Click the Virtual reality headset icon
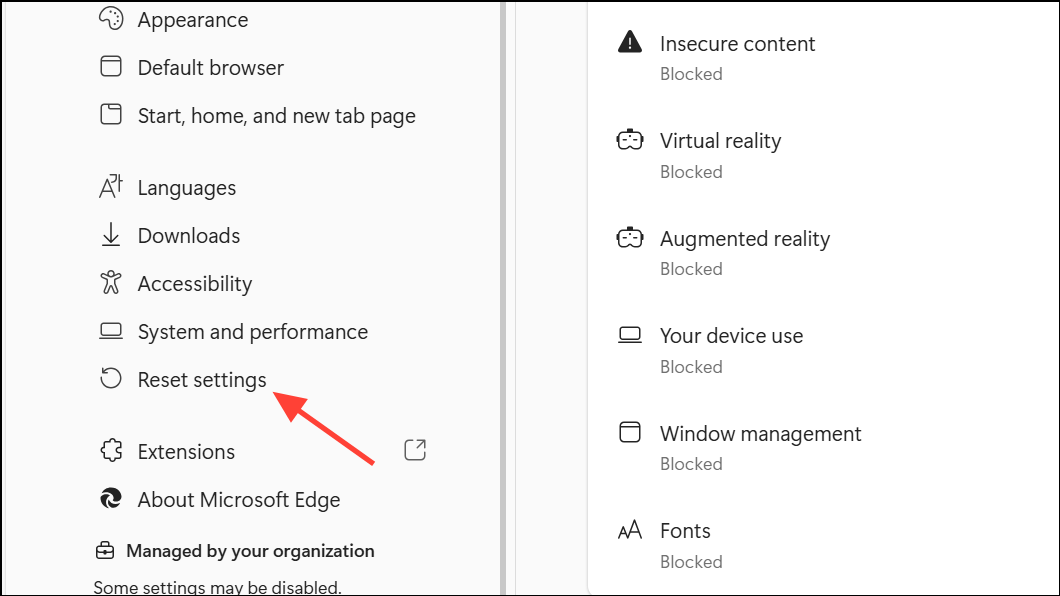The width and height of the screenshot is (1060, 596). [629, 140]
